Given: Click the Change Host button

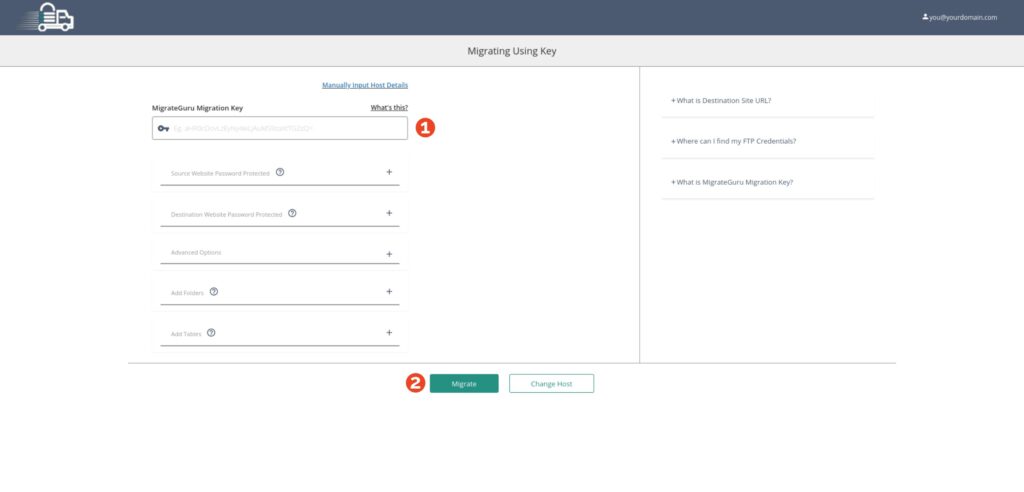Looking at the screenshot, I should point(551,384).
